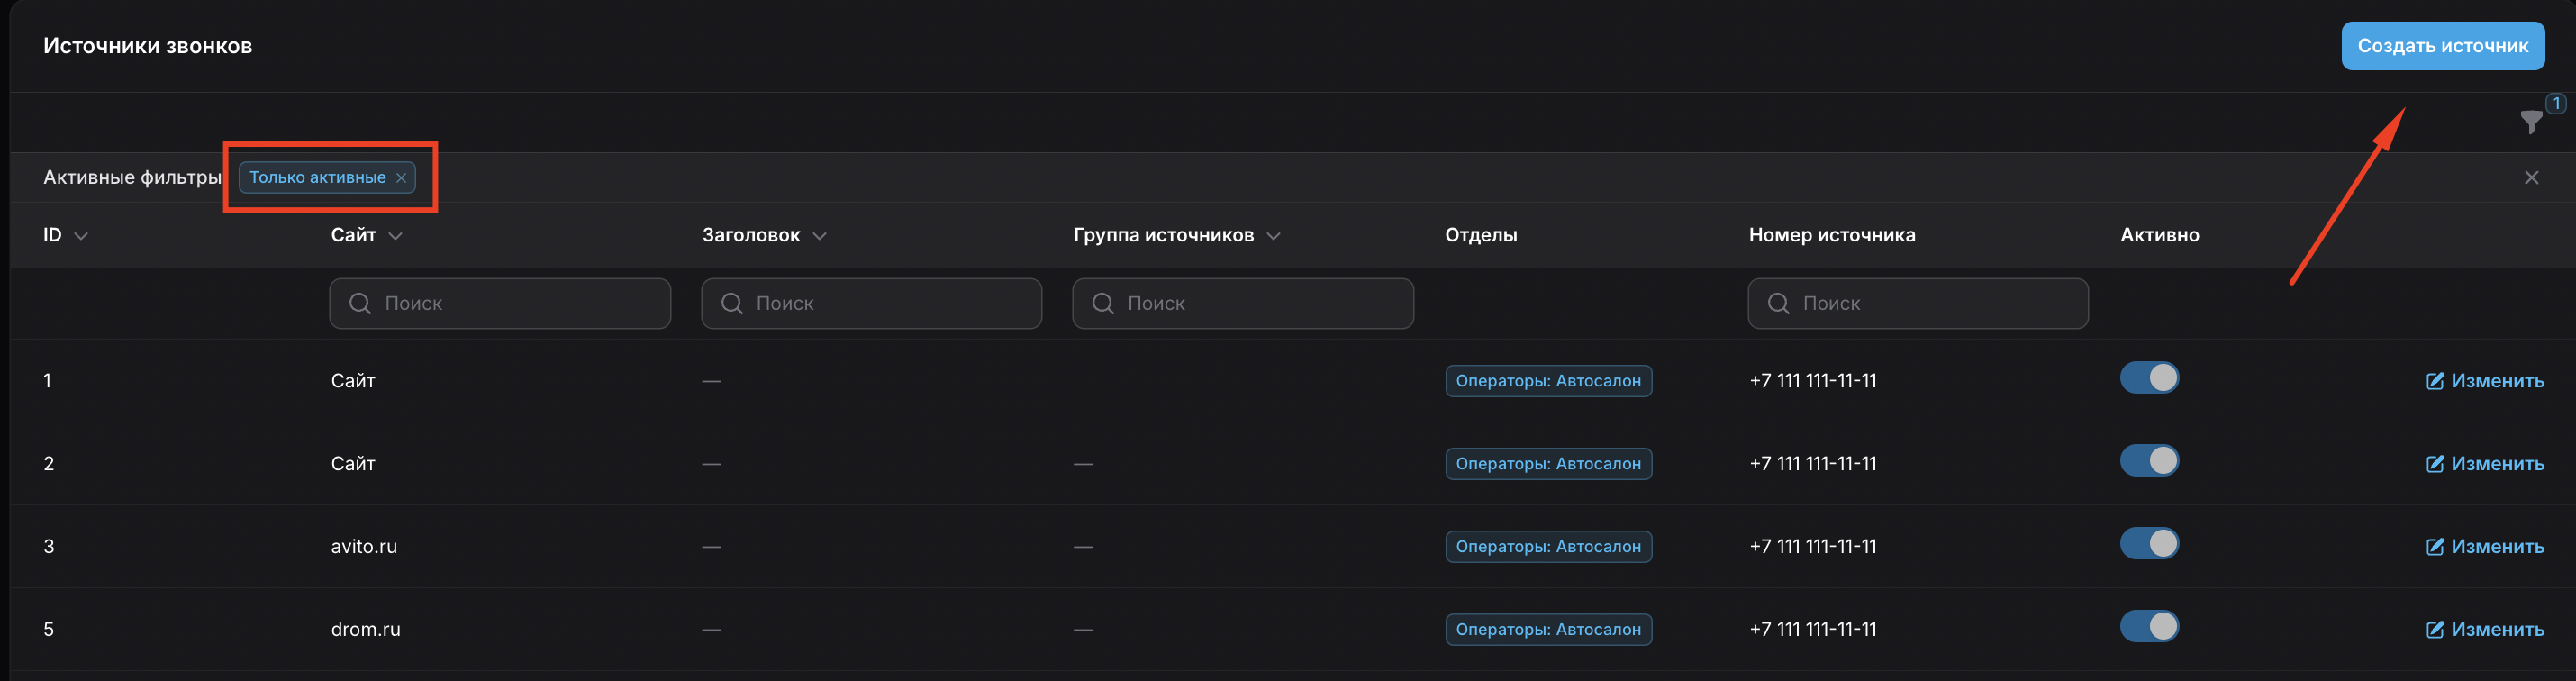
Task: Click the Заголовок column header
Action: [751, 235]
